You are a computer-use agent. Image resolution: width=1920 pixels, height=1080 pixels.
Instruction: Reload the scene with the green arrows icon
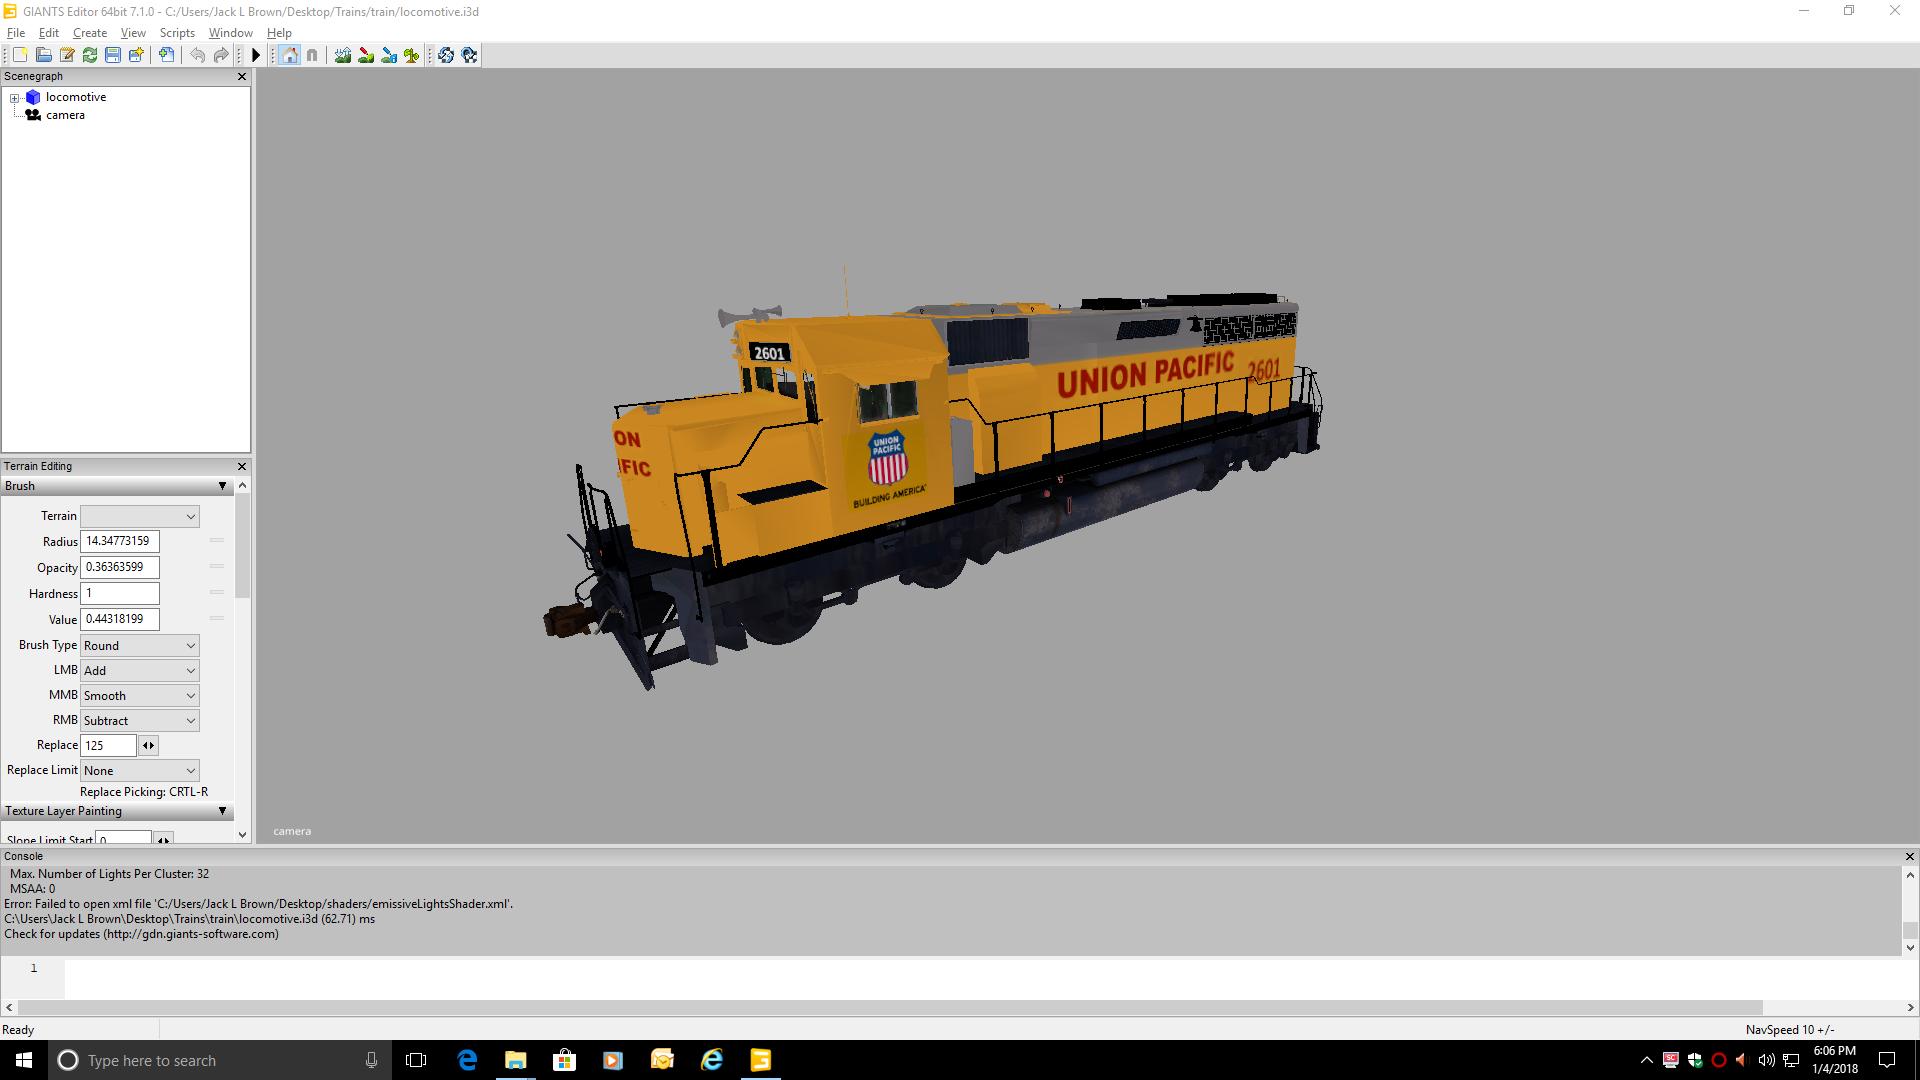coord(90,55)
